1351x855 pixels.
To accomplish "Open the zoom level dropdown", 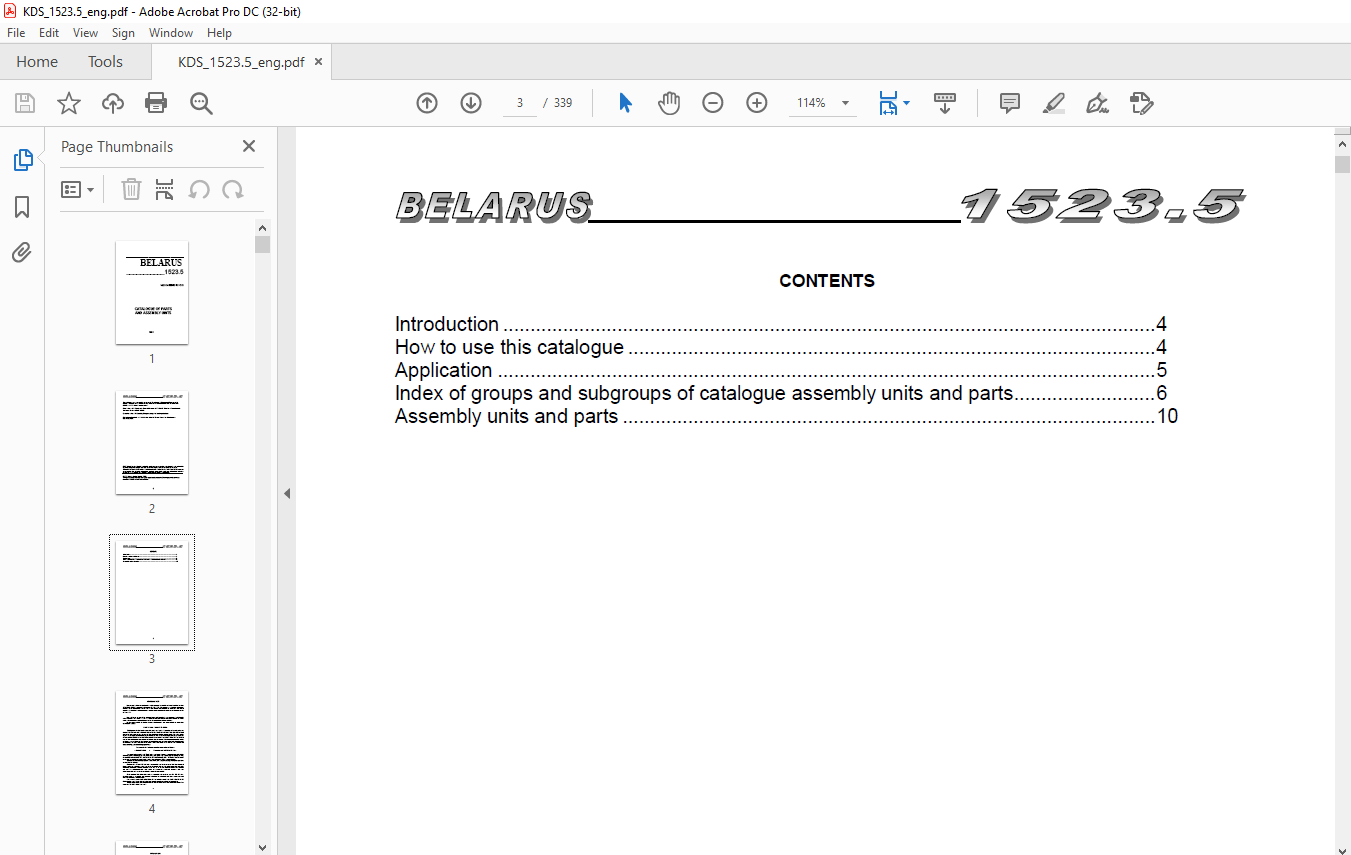I will point(846,103).
